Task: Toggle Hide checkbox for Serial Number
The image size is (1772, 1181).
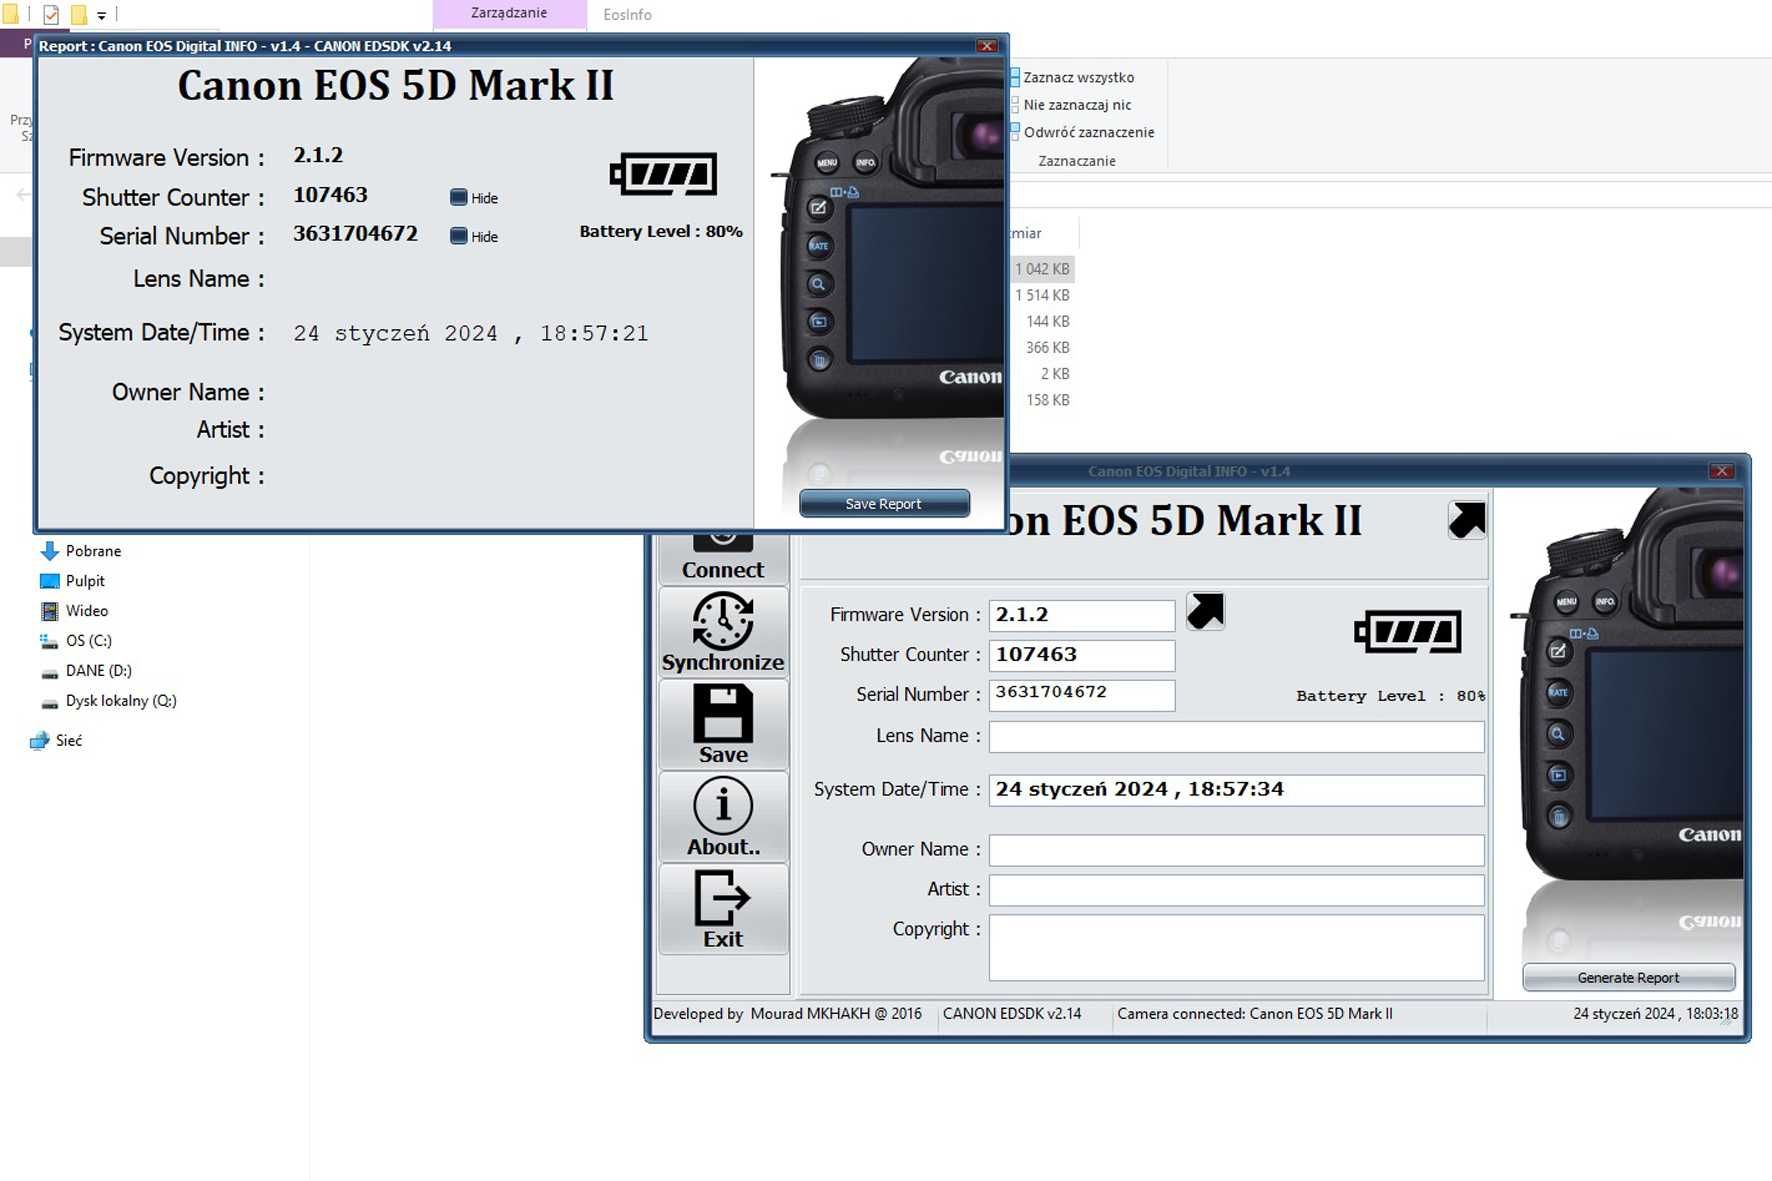Action: tap(459, 236)
